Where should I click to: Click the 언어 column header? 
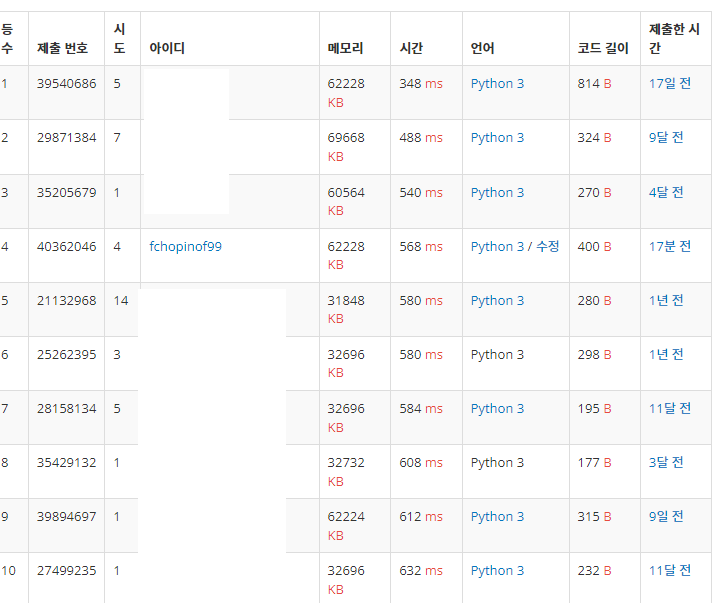[483, 48]
